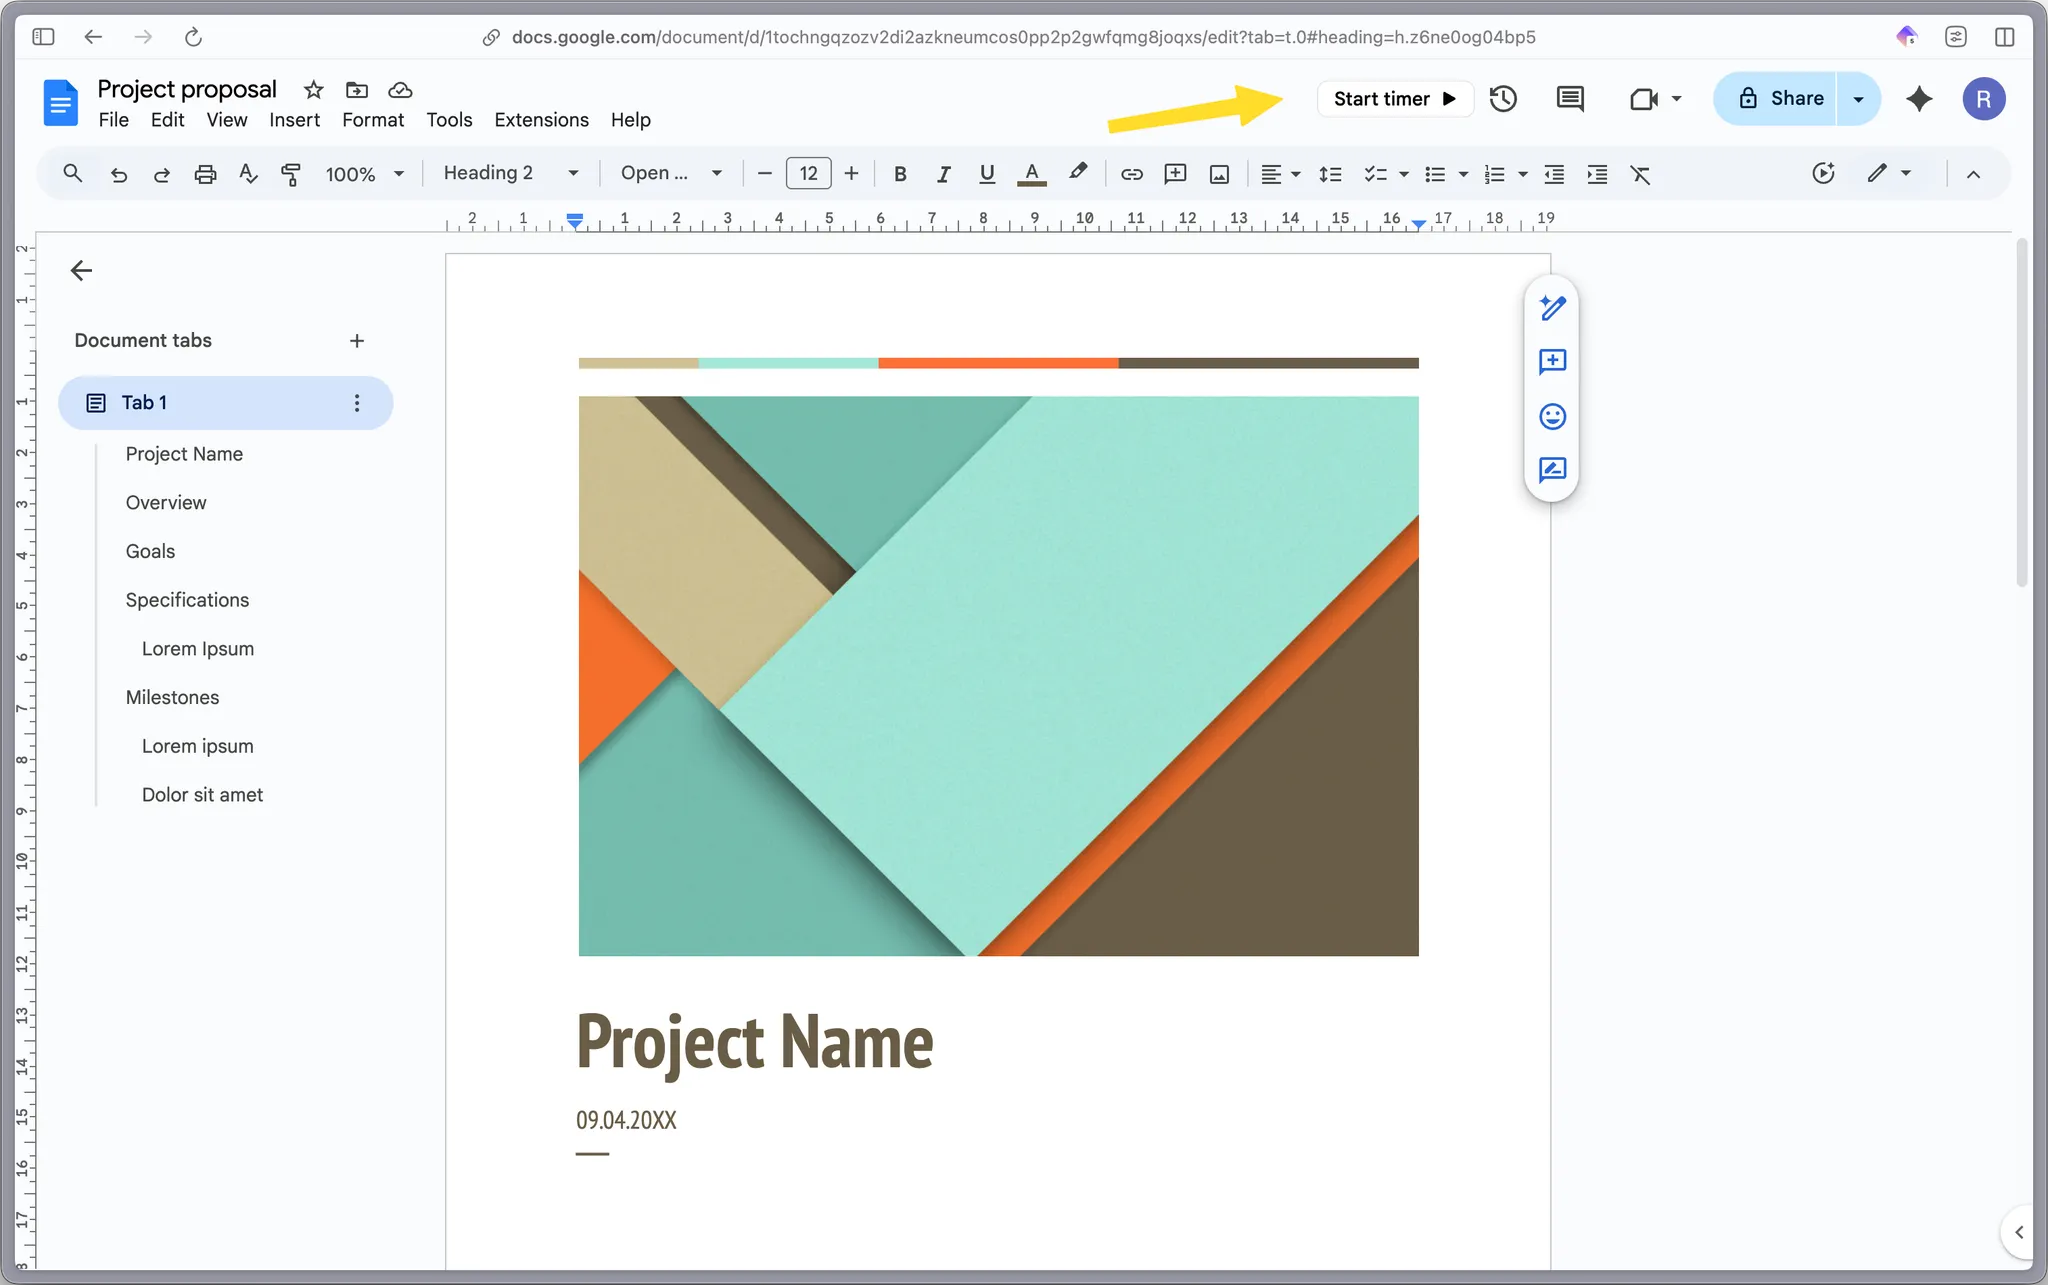Toggle italic formatting
Viewport: 2048px width, 1285px height.
[x=943, y=174]
